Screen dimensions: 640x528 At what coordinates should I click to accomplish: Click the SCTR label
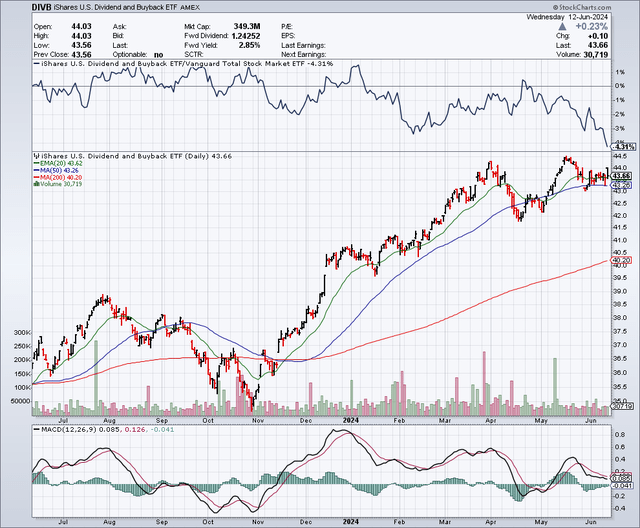click(x=194, y=55)
